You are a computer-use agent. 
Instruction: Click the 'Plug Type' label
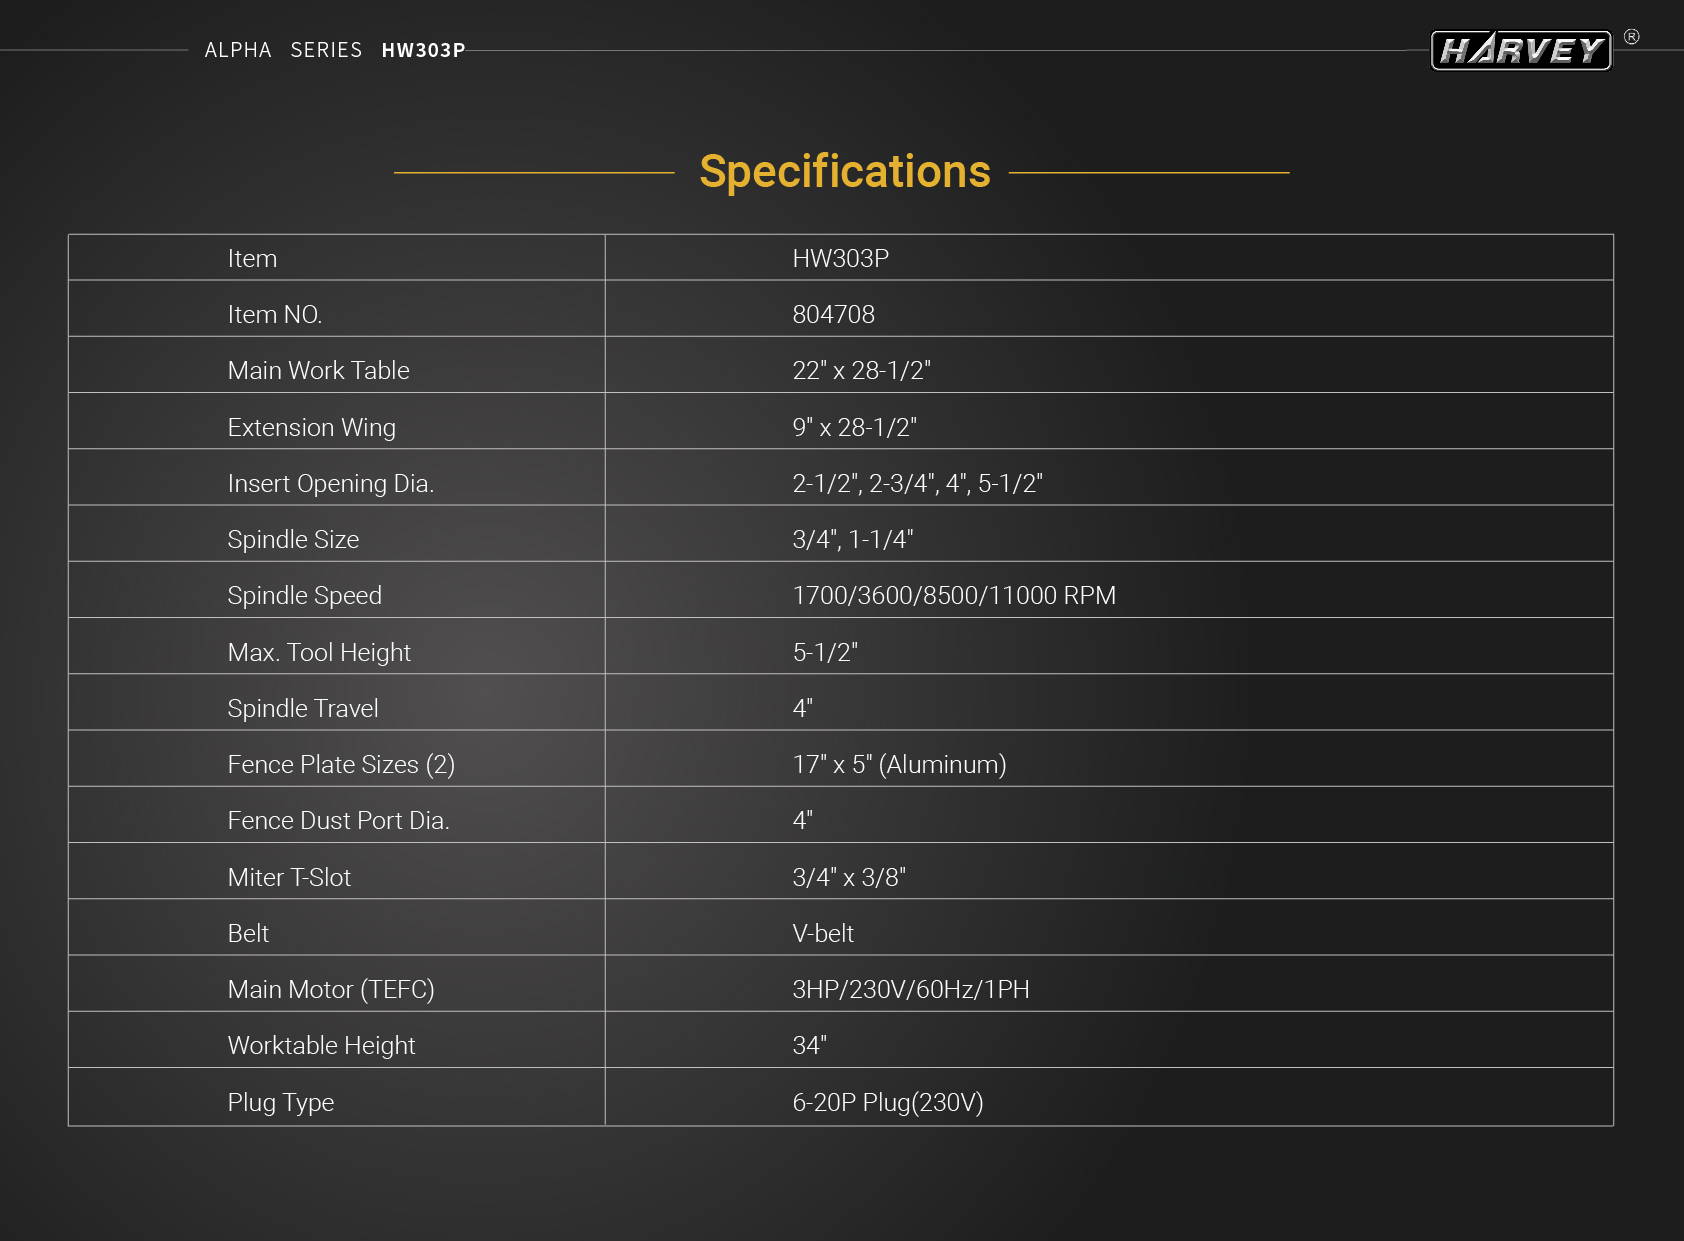[x=280, y=1102]
